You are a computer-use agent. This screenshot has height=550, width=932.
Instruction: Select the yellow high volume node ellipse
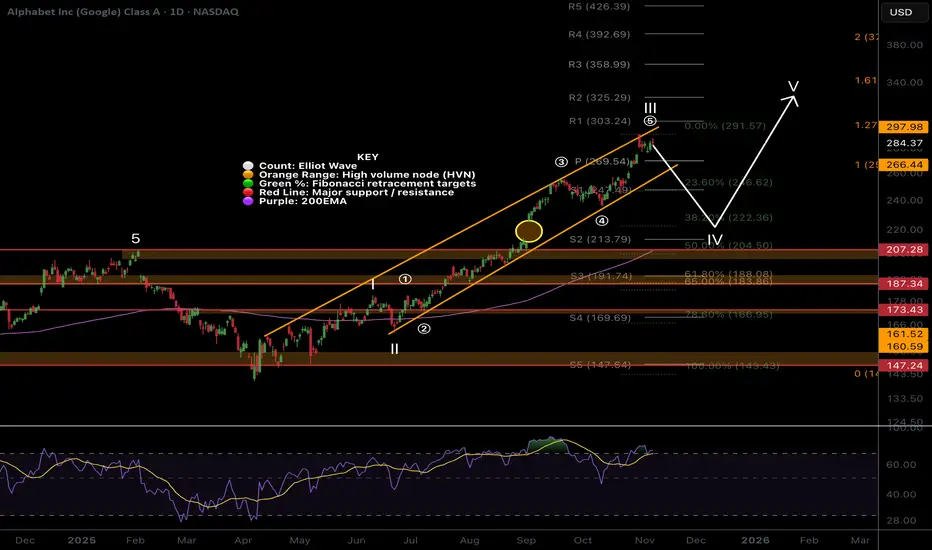tap(528, 231)
